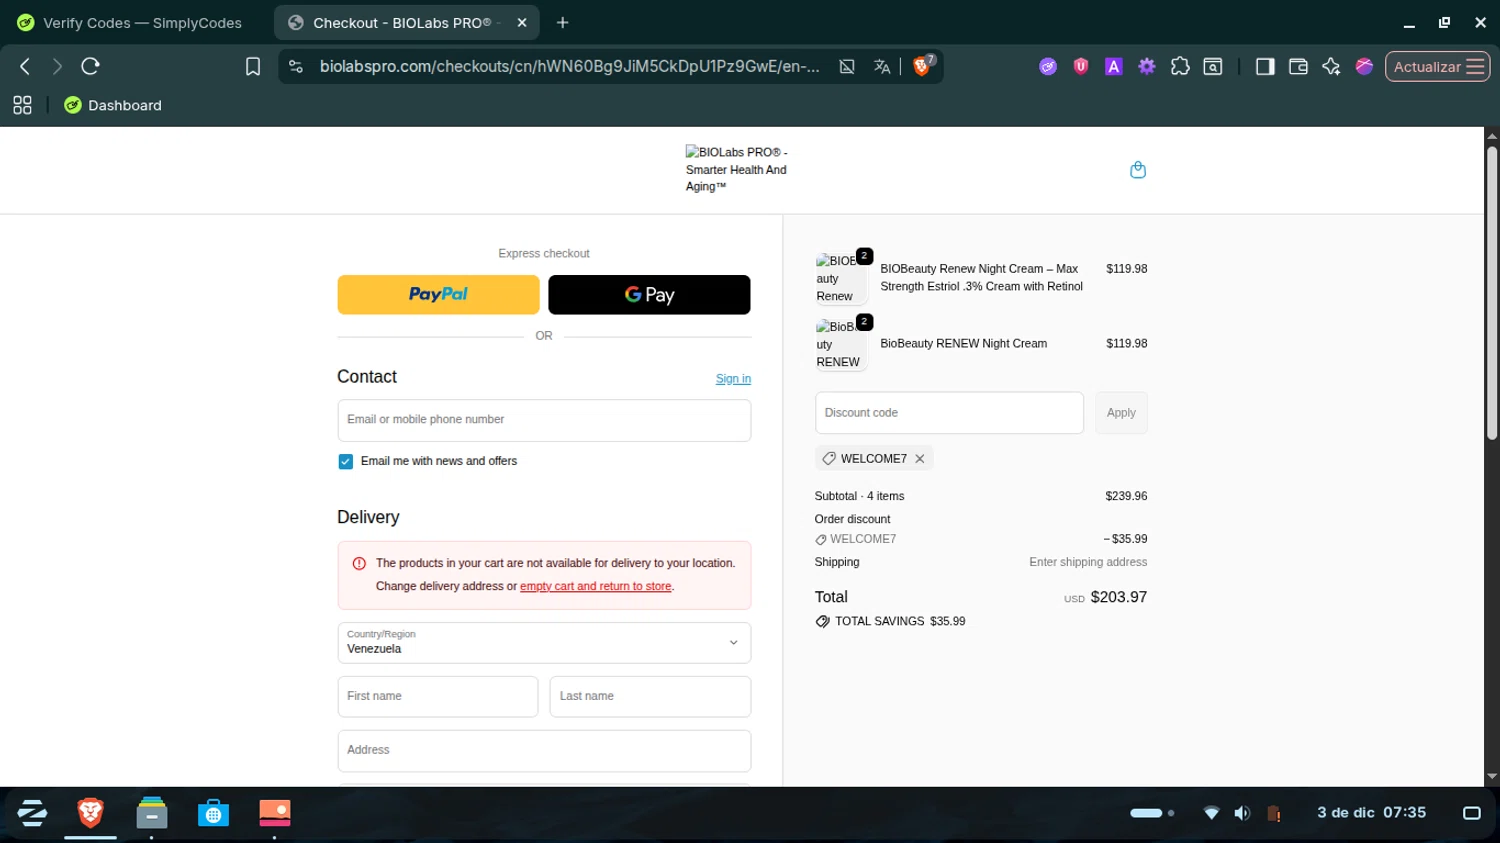1500x843 pixels.
Task: Open the apps grid icon in bookmarks bar
Action: [x=22, y=105]
